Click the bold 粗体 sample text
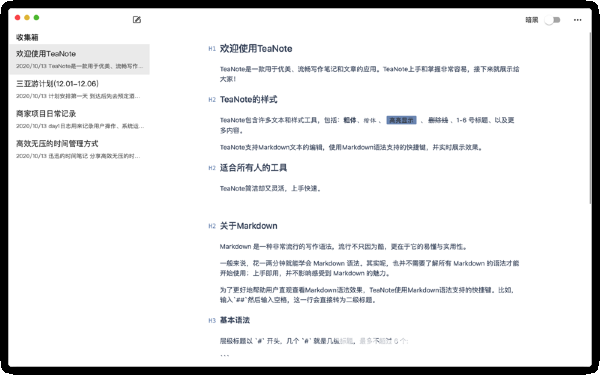Viewport: 600px width, 375px height. (350, 120)
